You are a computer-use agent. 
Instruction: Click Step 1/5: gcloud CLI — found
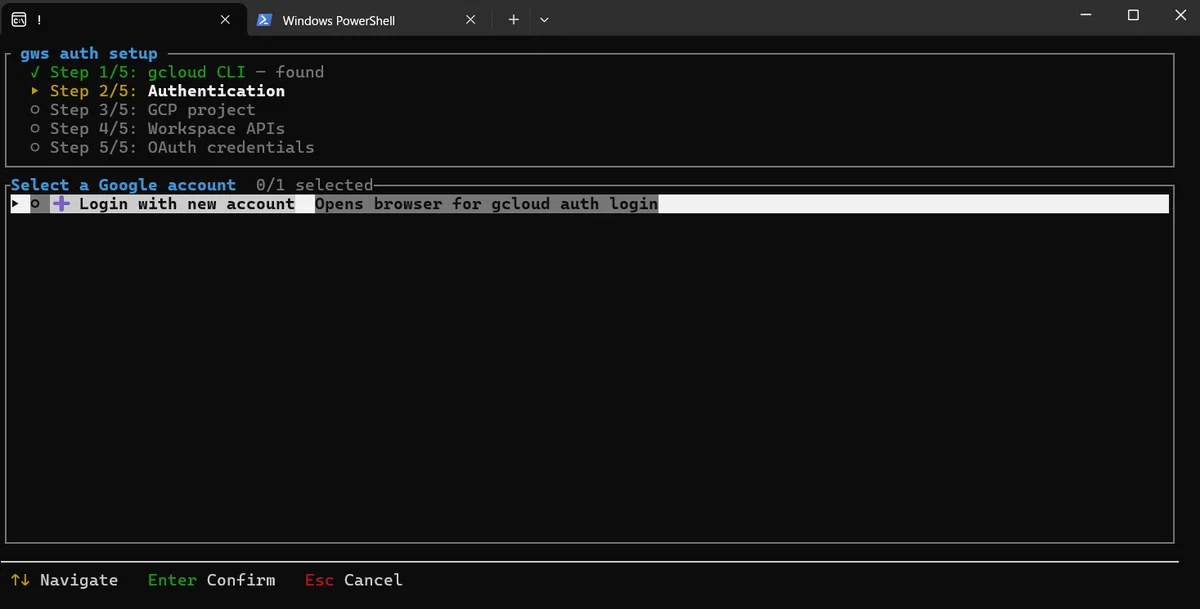(x=177, y=72)
